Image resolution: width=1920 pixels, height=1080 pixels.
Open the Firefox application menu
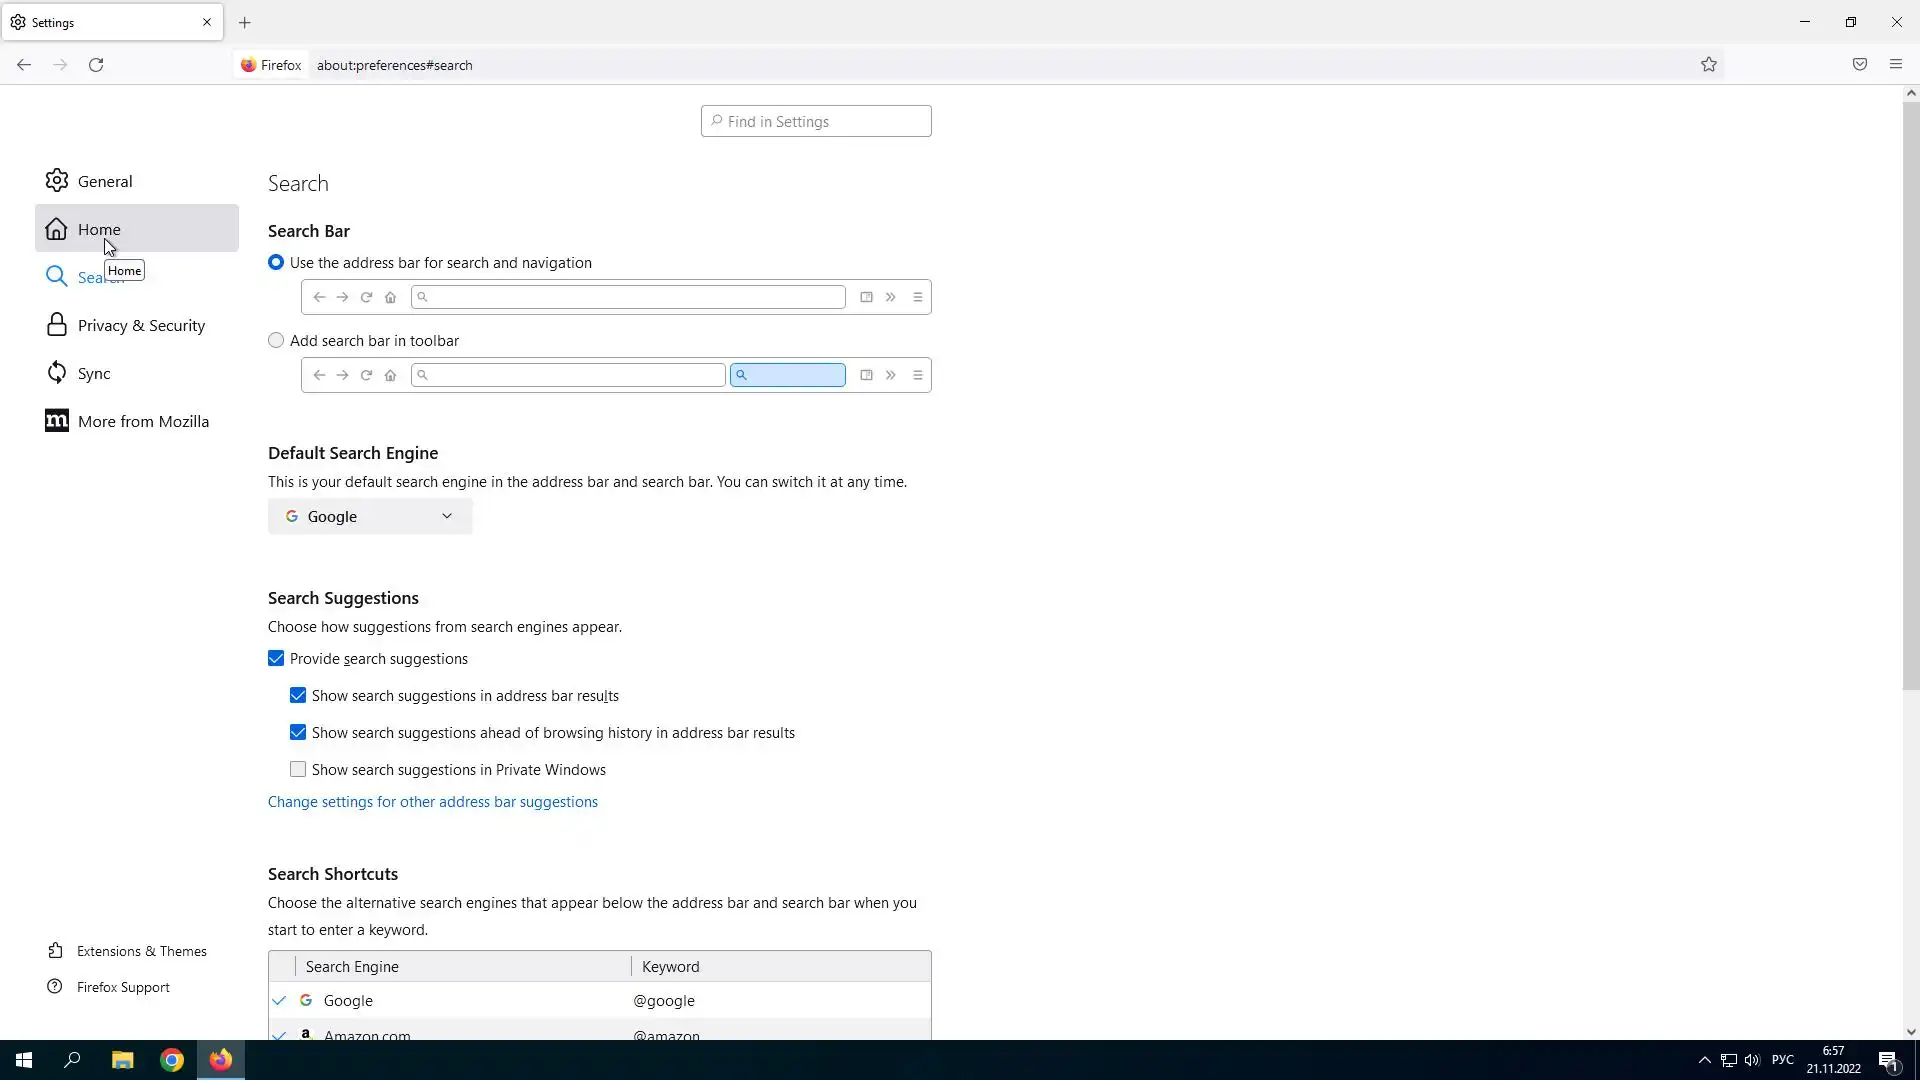(1895, 65)
